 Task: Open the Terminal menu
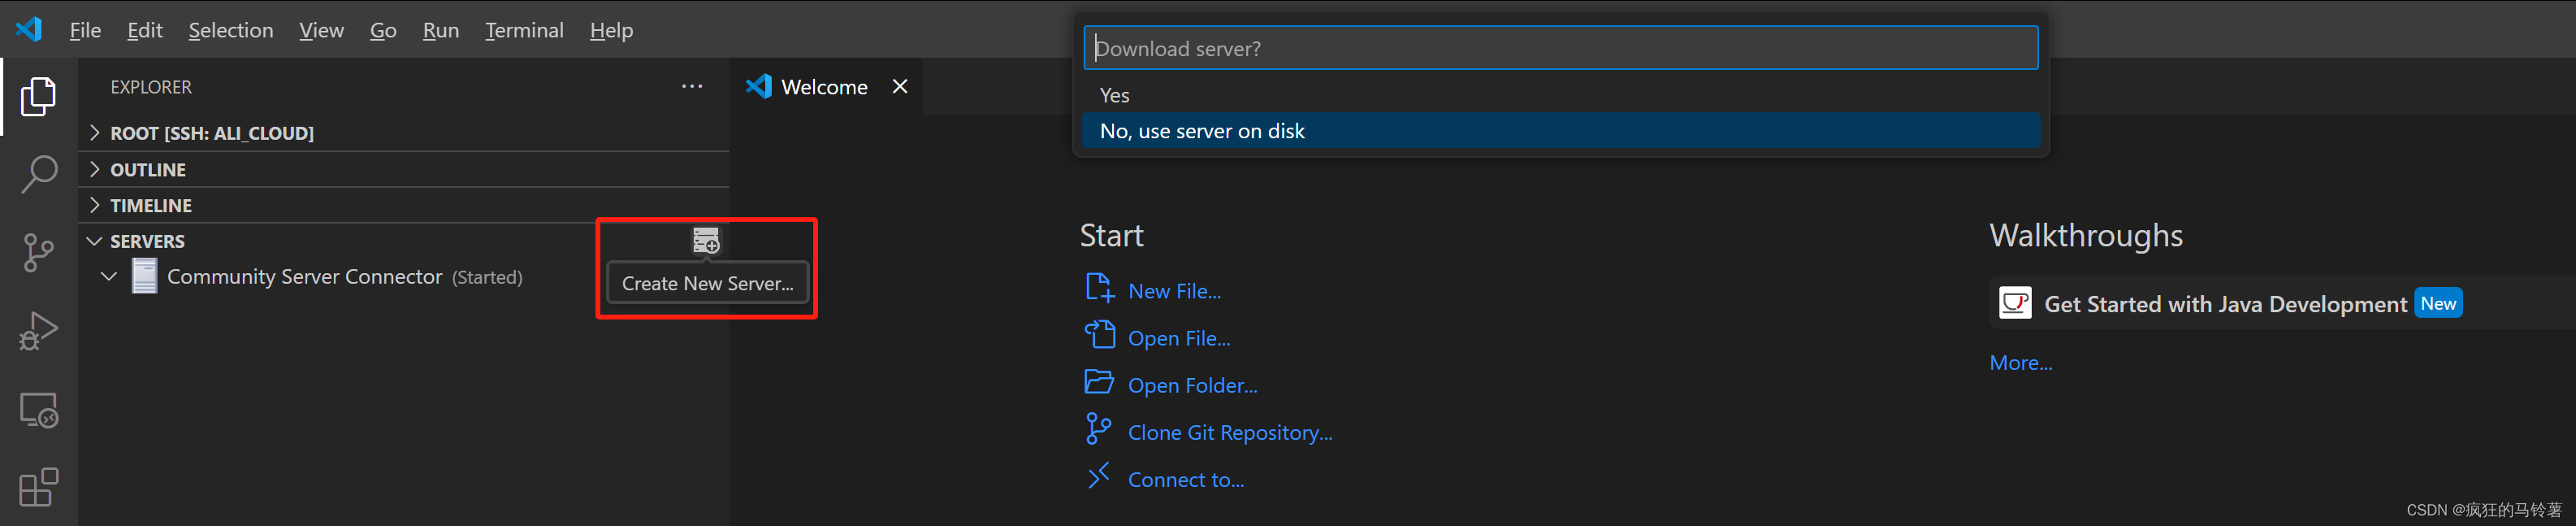524,30
